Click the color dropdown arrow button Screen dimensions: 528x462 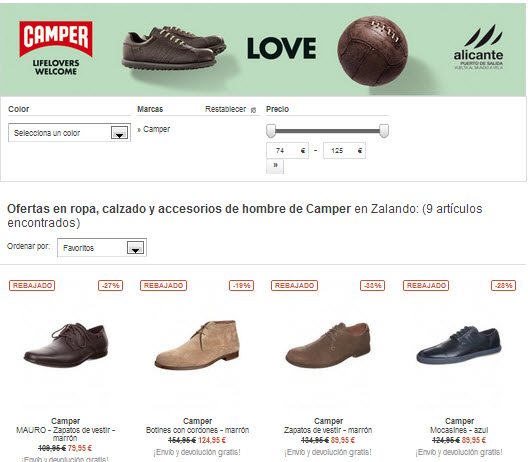click(120, 133)
